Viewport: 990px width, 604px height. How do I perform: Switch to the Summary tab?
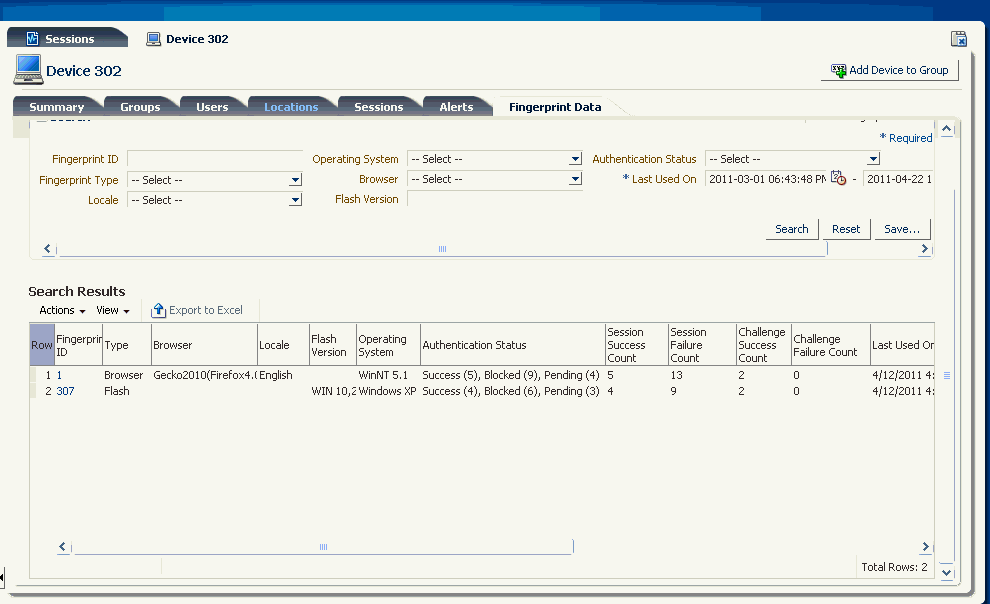pos(56,107)
